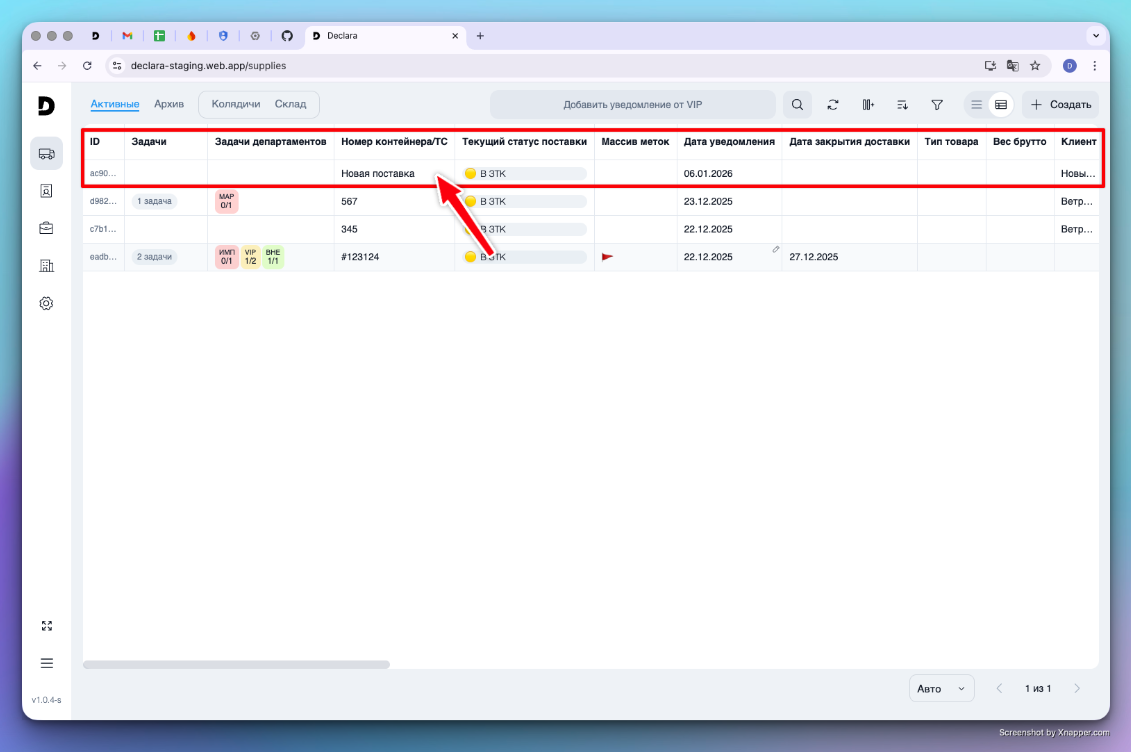Click the Declara D logo
Viewport: 1131px width, 752px height.
tap(46, 106)
